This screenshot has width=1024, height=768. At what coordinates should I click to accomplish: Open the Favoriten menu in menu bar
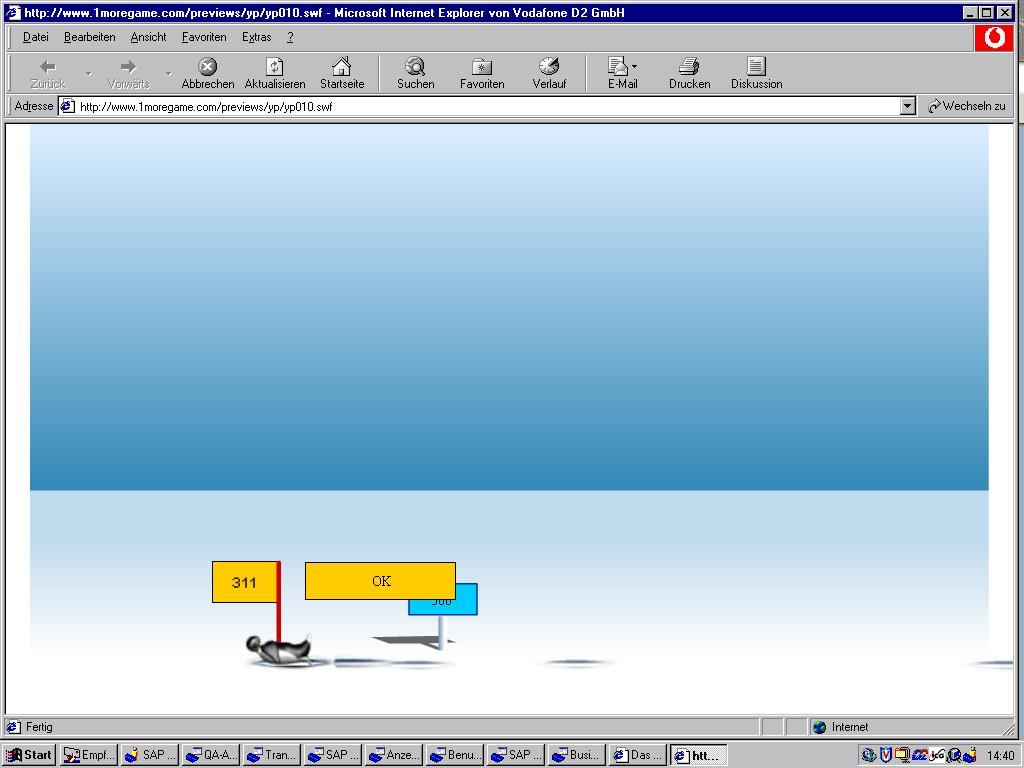[204, 37]
